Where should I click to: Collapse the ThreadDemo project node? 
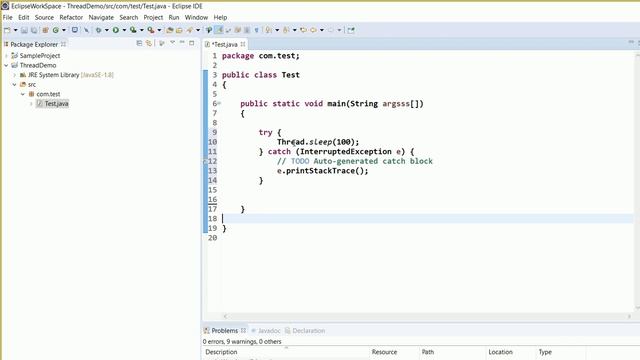6,65
